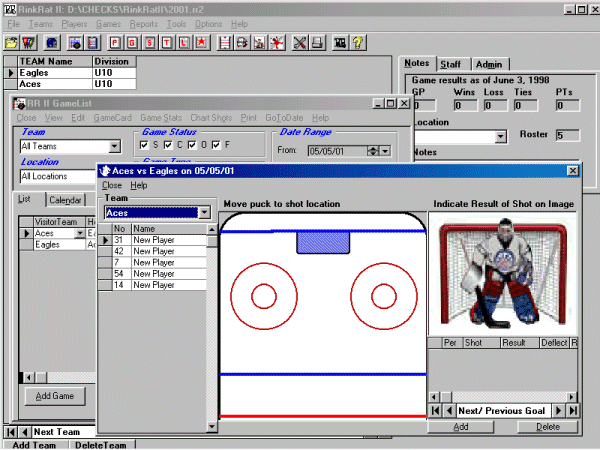Switch to the Staff tab
This screenshot has height=450, width=600.
click(451, 64)
